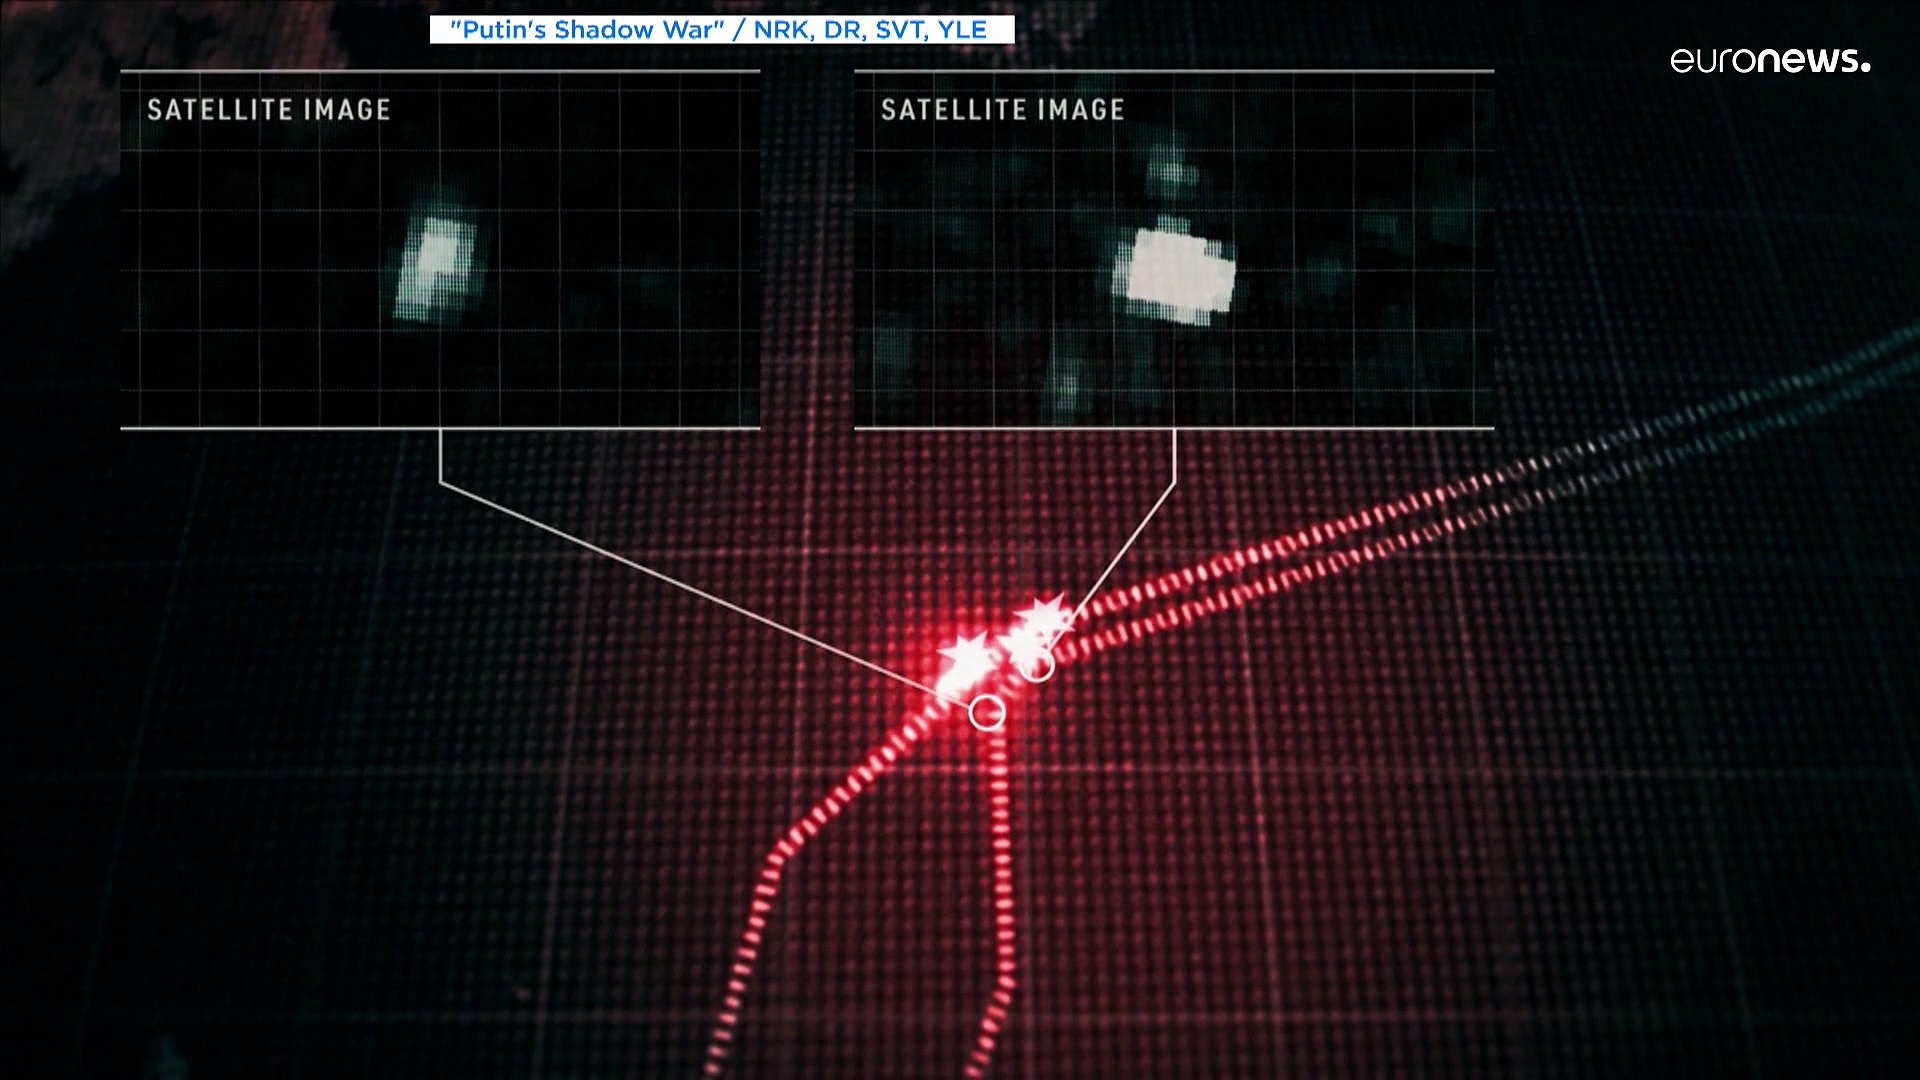The height and width of the screenshot is (1080, 1920).
Task: Click the upper circle marker near stars
Action: point(1037,665)
